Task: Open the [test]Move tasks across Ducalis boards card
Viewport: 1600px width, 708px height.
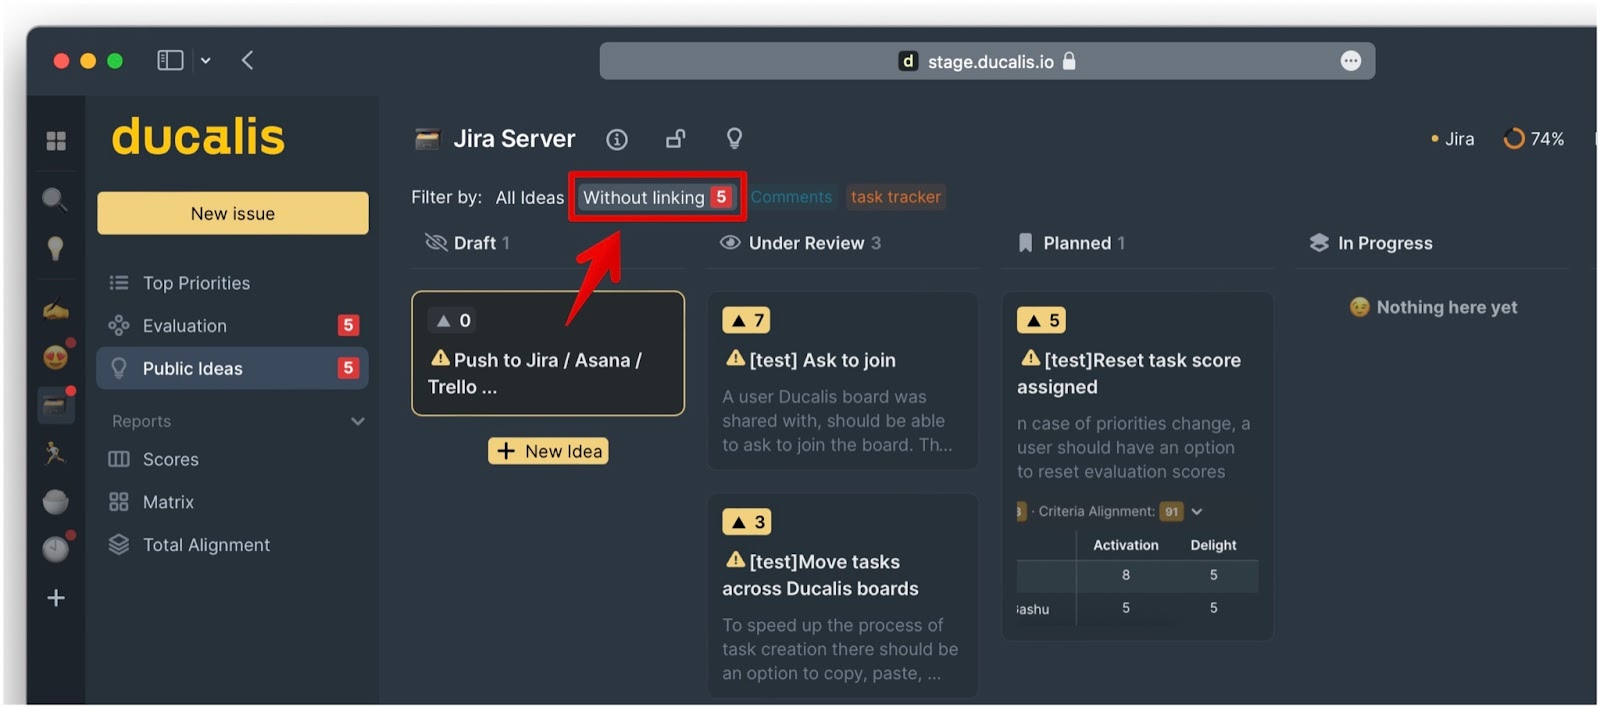Action: tap(842, 596)
